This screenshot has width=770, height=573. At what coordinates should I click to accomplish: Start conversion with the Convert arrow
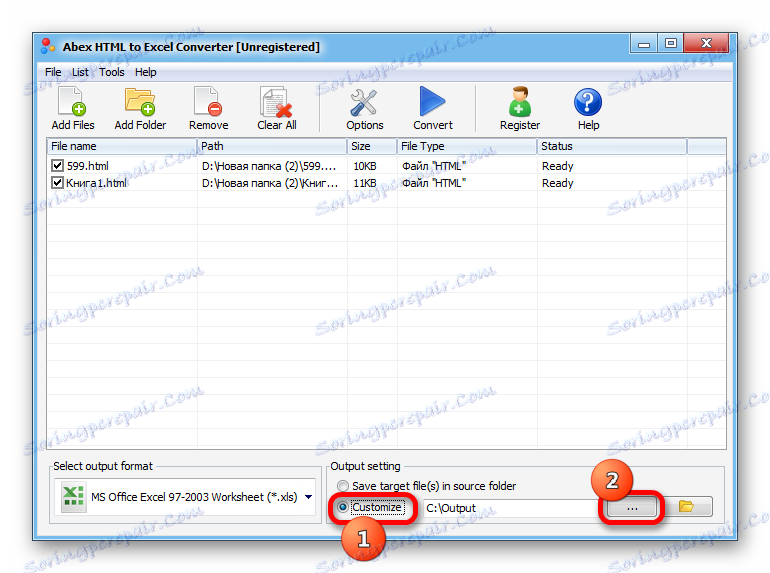click(x=432, y=102)
